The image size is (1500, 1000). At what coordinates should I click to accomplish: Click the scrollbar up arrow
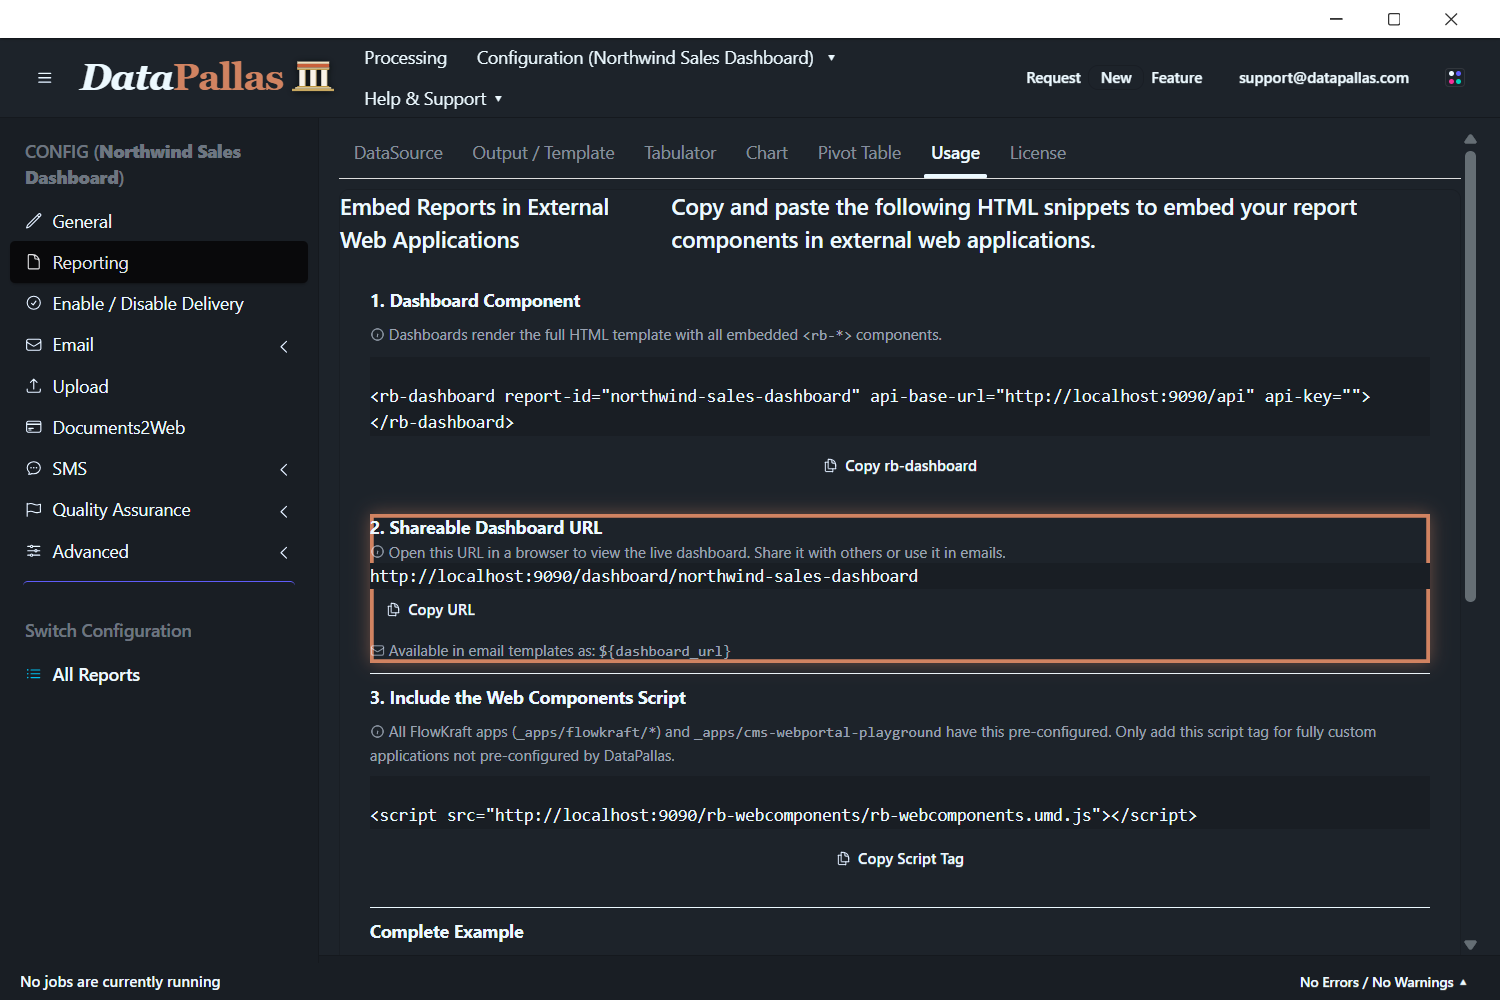coord(1470,139)
